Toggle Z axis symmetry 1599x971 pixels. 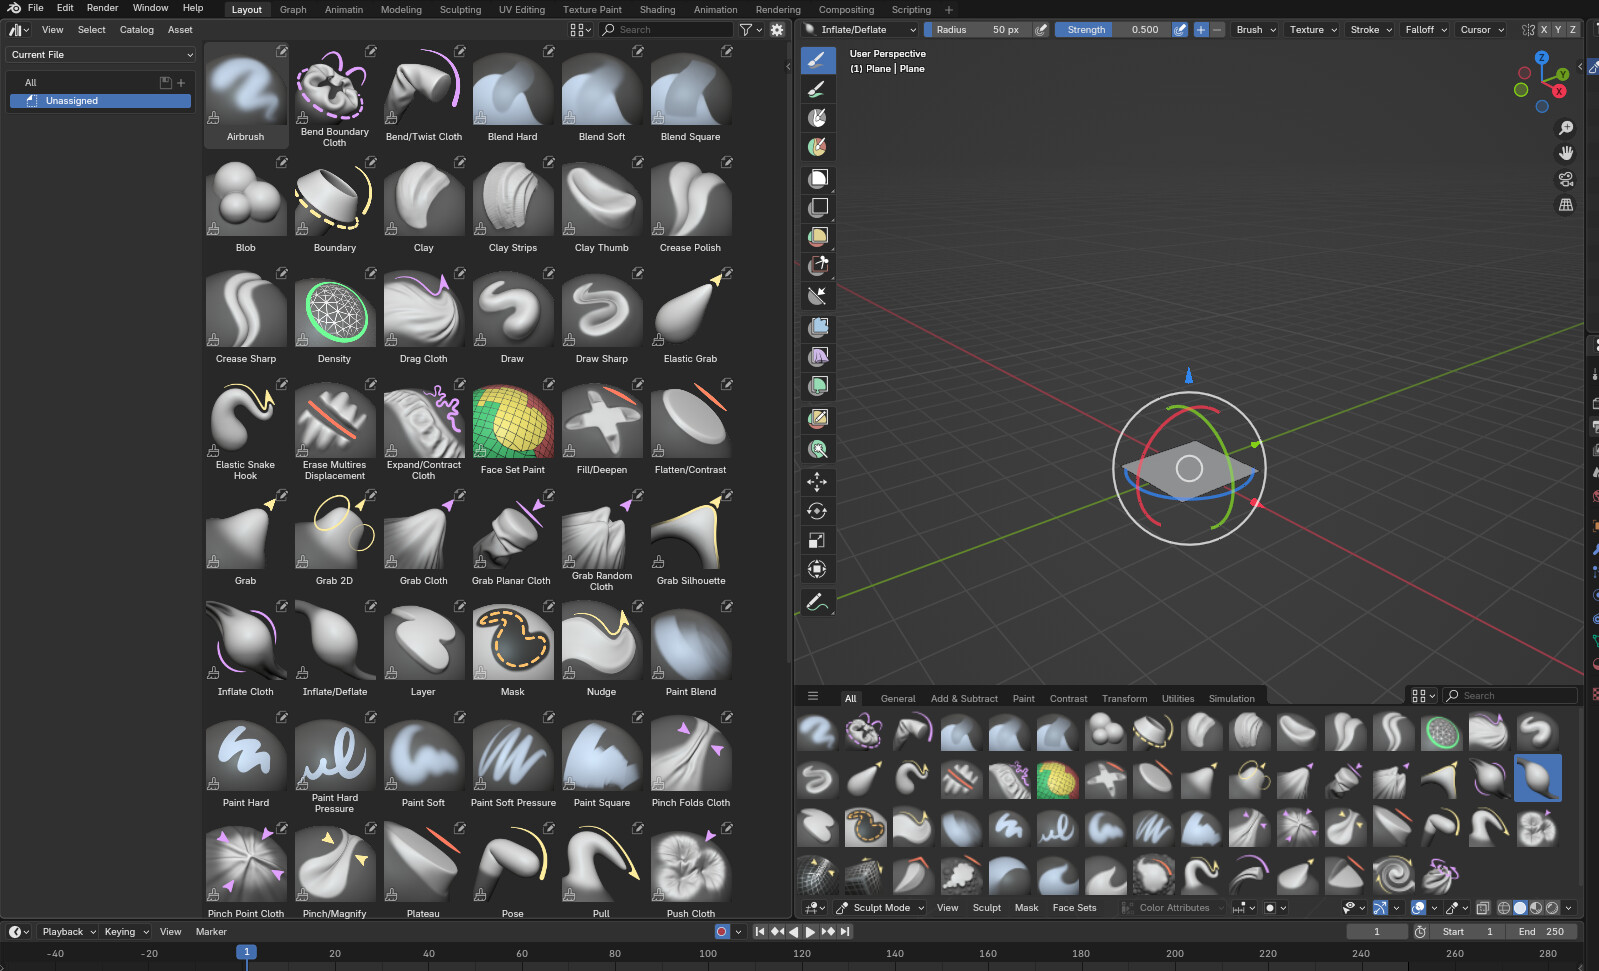click(x=1572, y=30)
